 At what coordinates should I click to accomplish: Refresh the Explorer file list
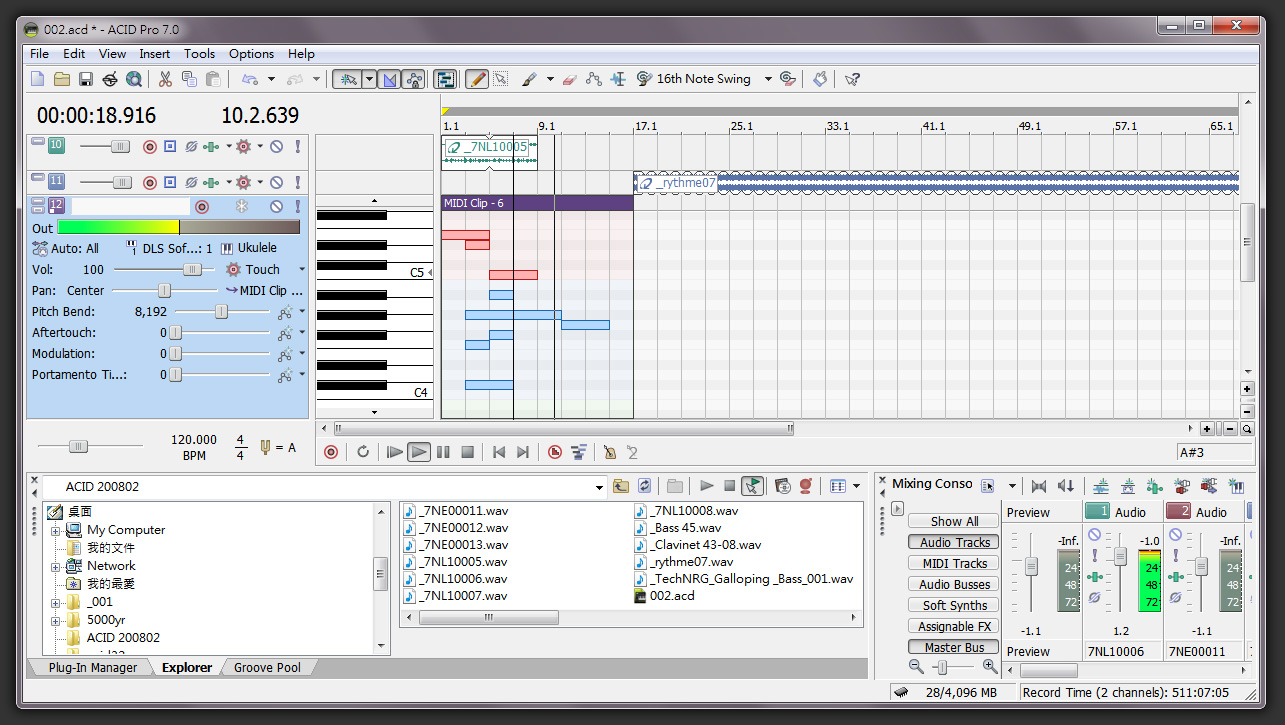645,486
